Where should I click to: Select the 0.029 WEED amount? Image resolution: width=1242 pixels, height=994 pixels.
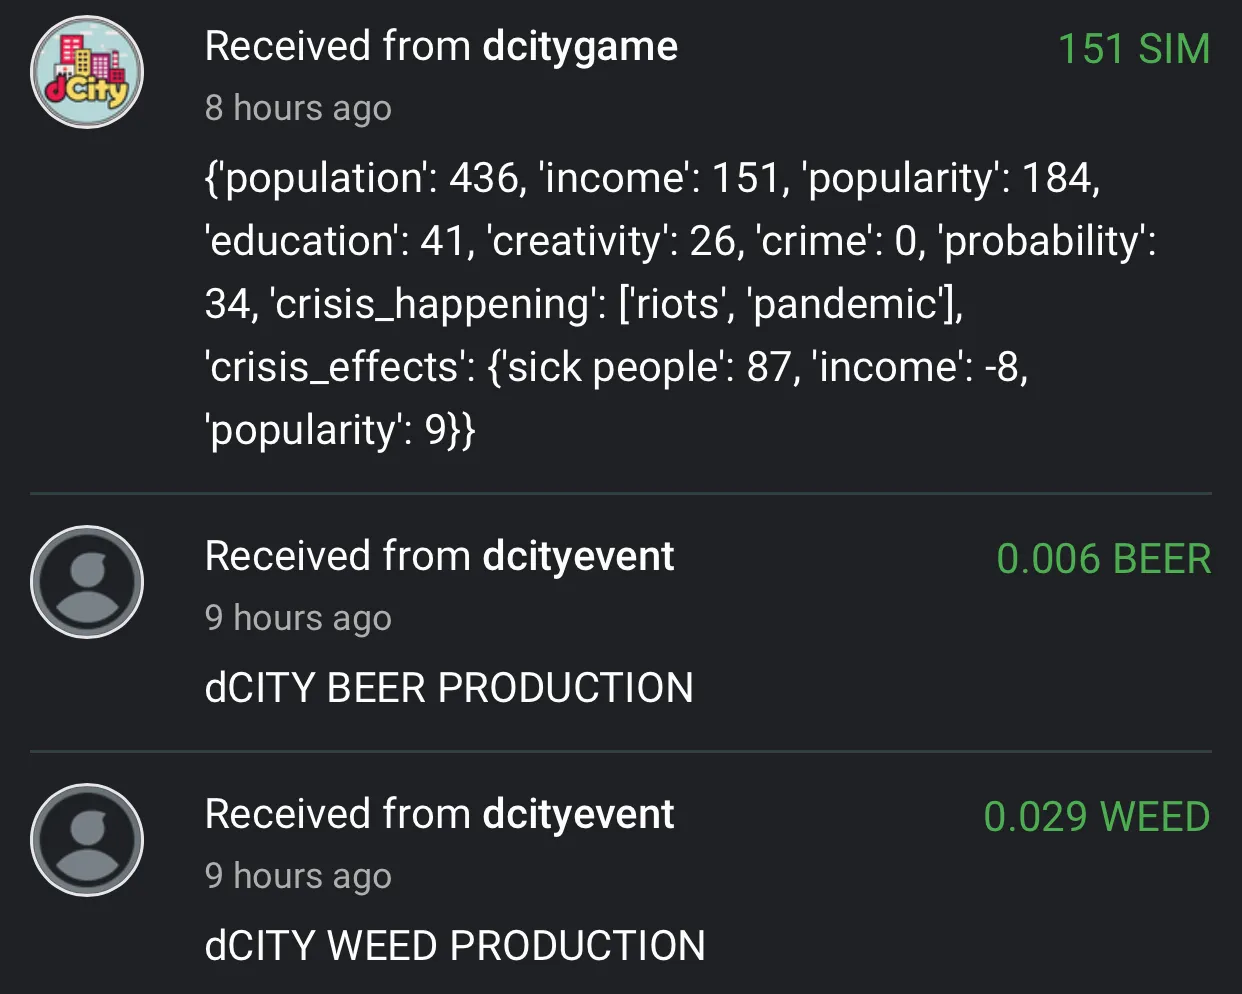(1097, 817)
